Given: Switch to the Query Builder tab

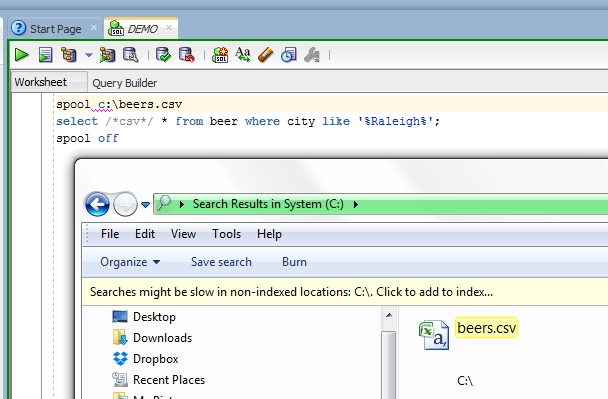Looking at the screenshot, I should point(124,83).
